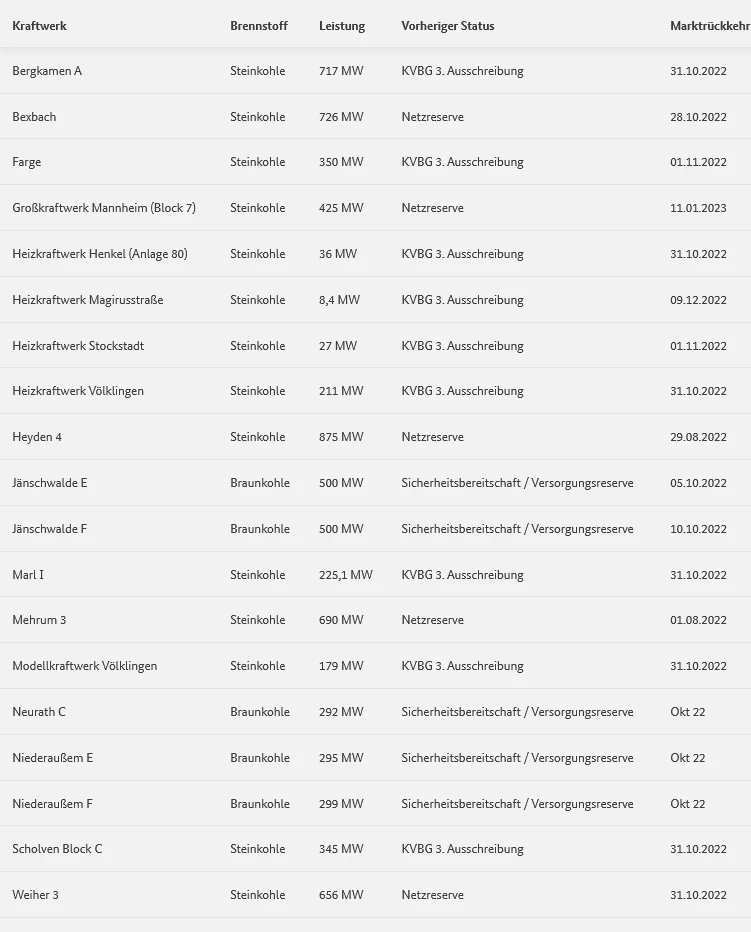
Task: Click the Mehrum 3 Netzreserve status
Action: (432, 620)
